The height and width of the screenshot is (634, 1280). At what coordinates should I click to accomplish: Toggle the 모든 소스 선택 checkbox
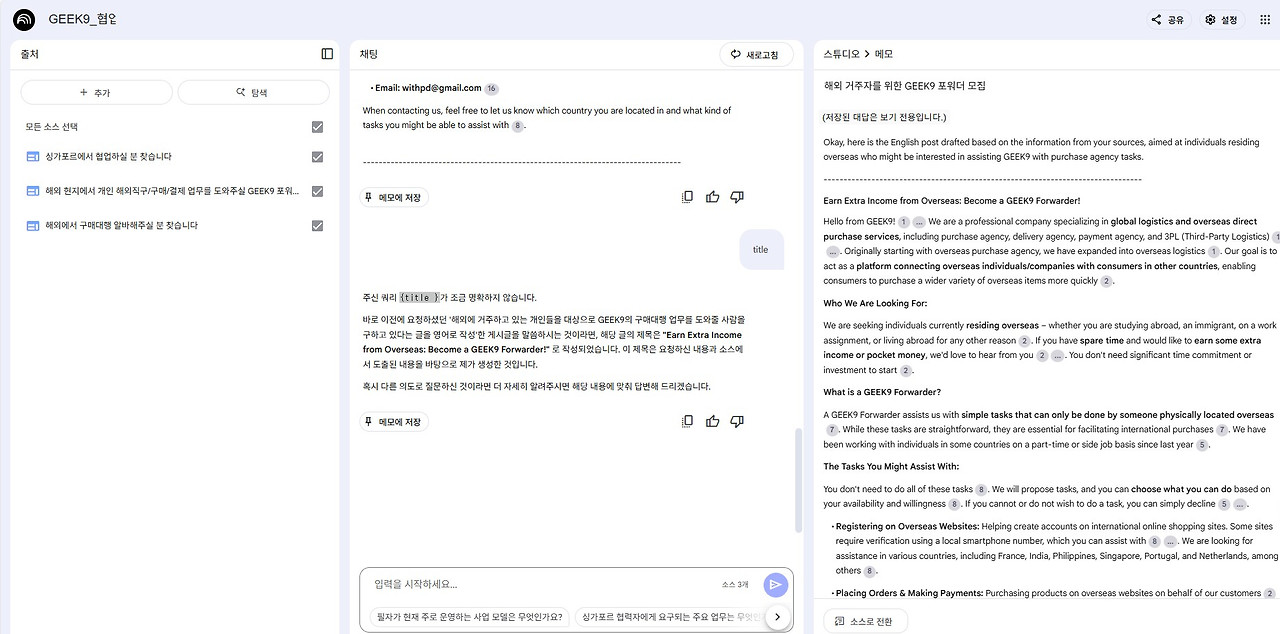click(317, 127)
